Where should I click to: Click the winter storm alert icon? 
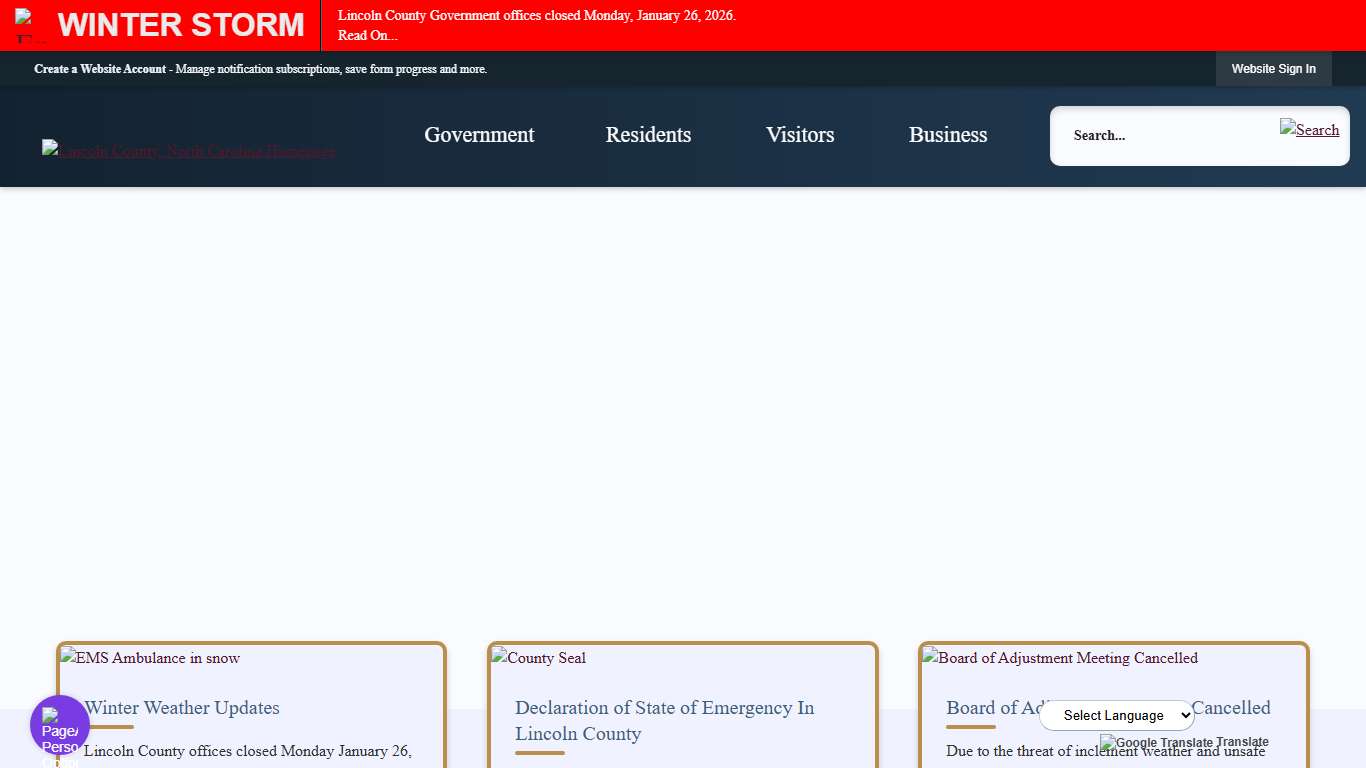click(24, 20)
